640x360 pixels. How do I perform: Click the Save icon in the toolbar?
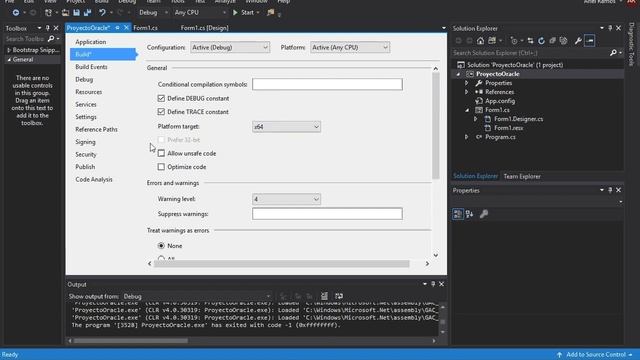[x=76, y=13]
